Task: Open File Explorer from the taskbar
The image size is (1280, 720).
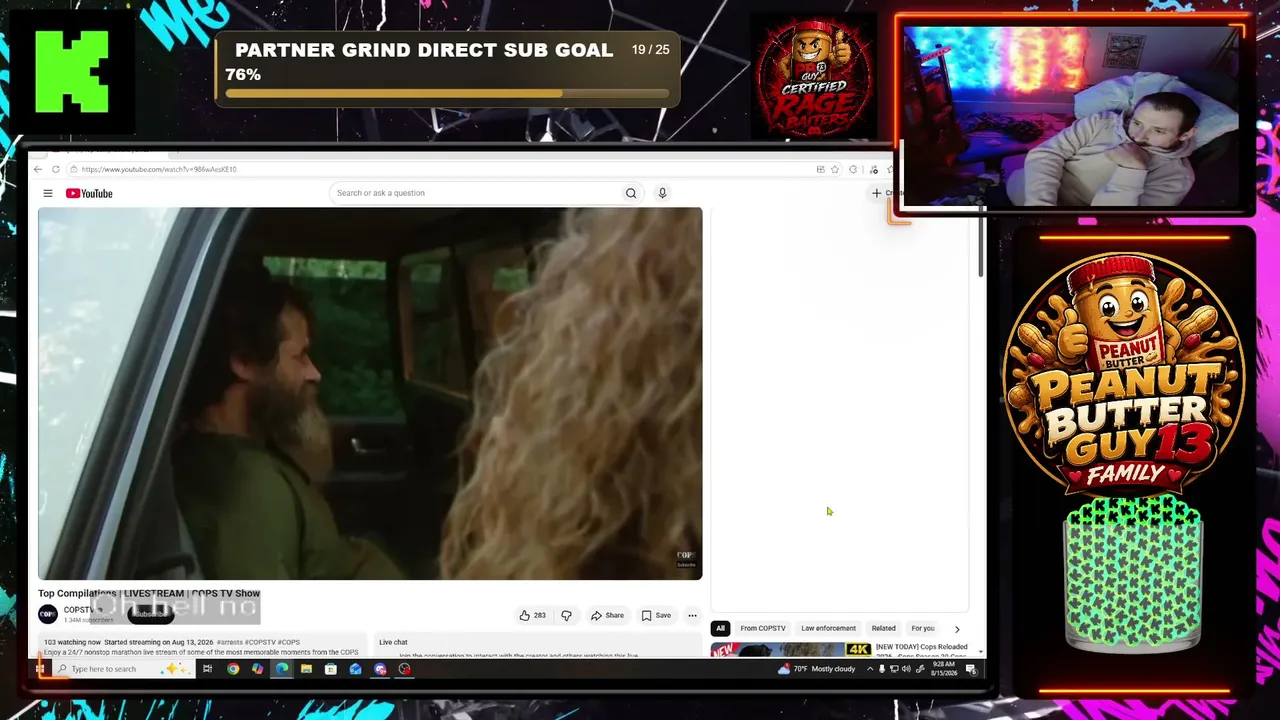Action: coord(306,669)
